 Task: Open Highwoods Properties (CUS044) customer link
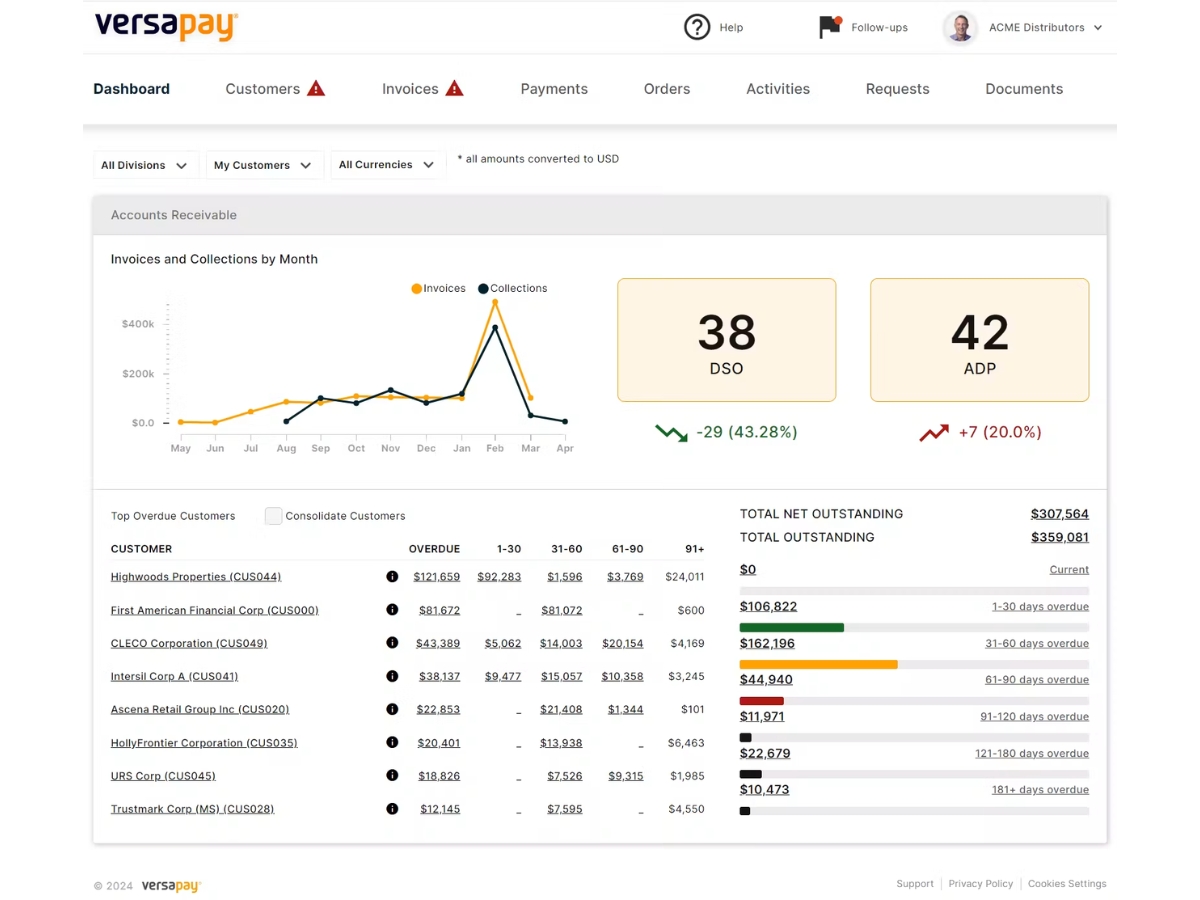(x=196, y=576)
